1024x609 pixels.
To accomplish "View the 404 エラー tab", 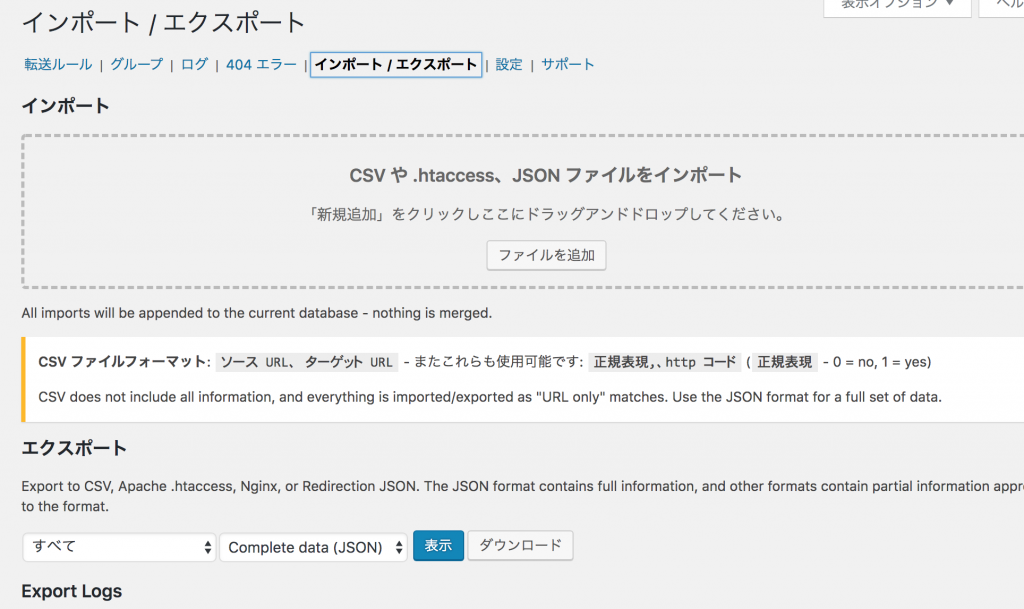I will tap(261, 65).
